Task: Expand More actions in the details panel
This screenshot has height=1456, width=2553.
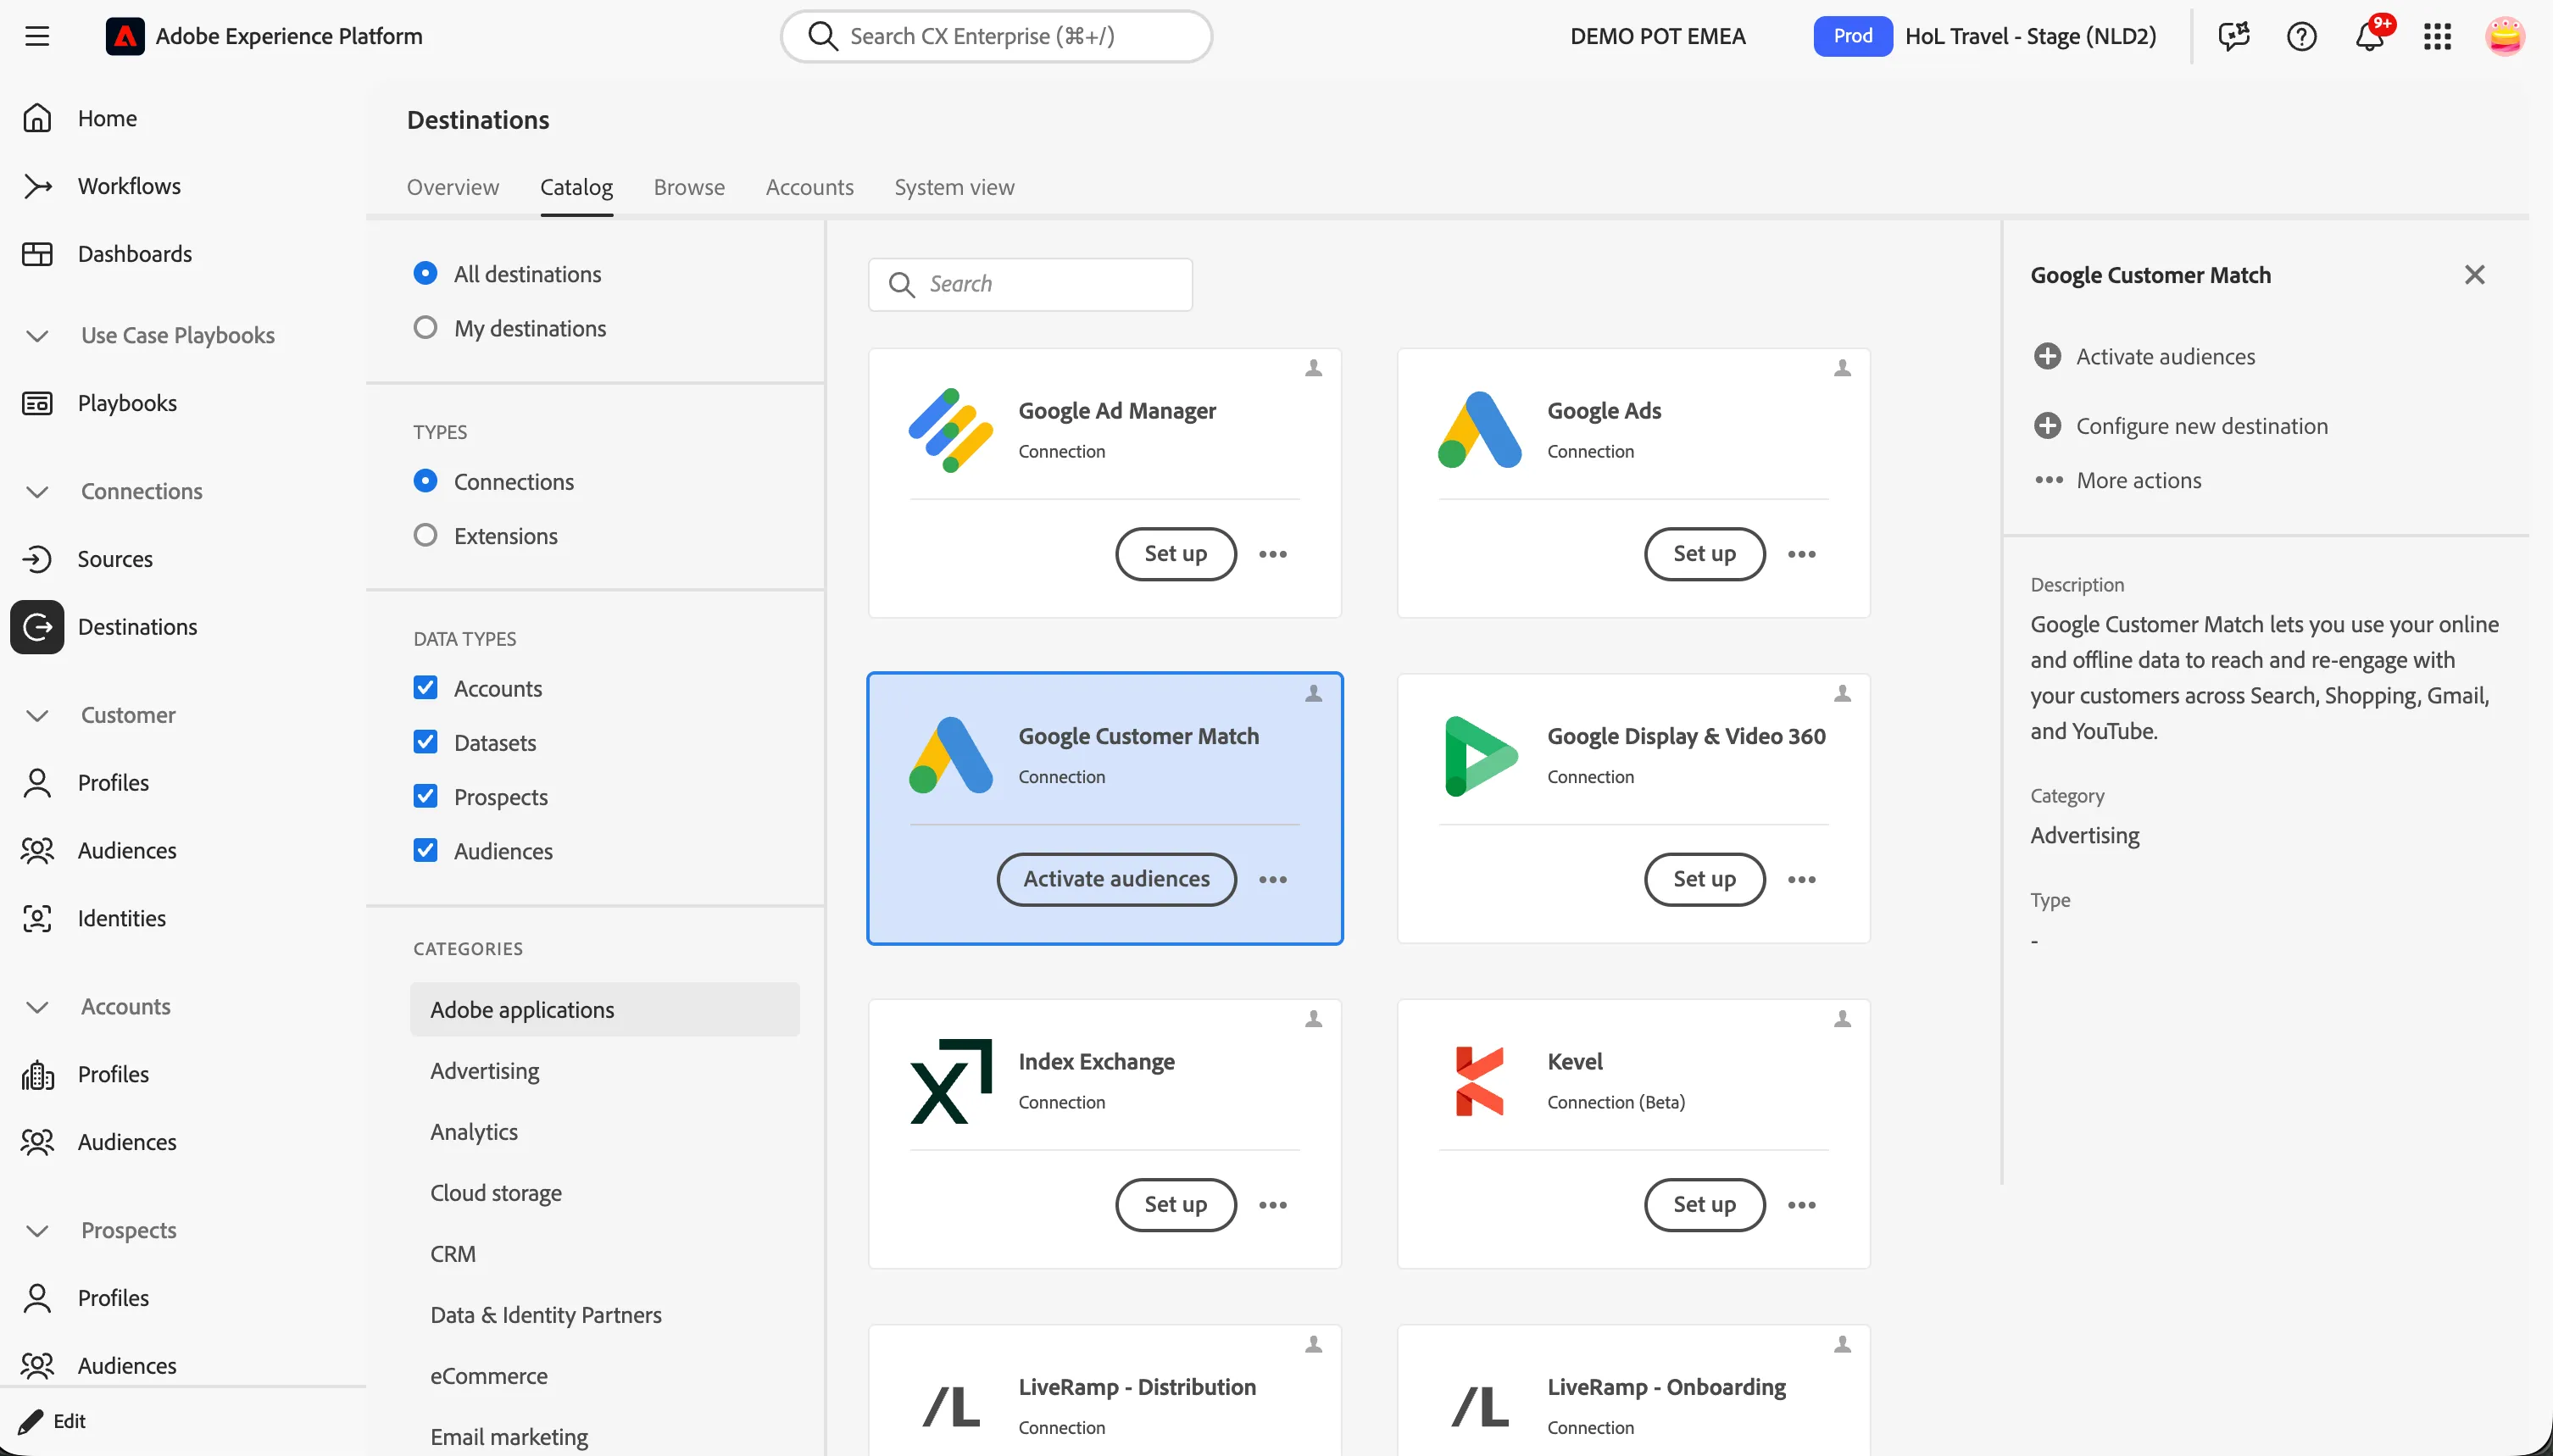Action: tap(2118, 480)
